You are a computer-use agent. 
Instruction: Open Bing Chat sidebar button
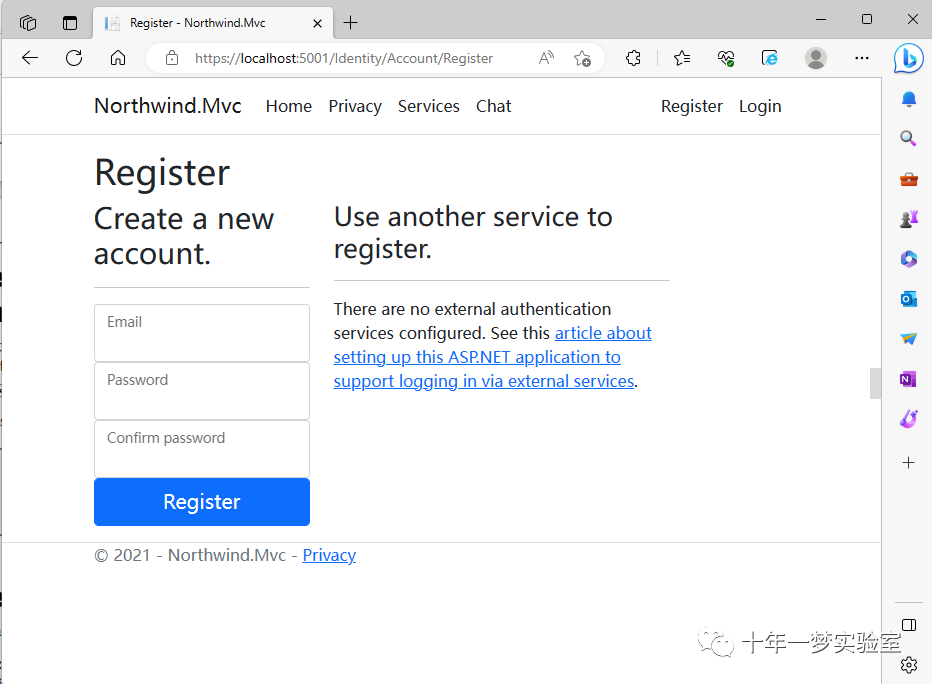coord(908,58)
